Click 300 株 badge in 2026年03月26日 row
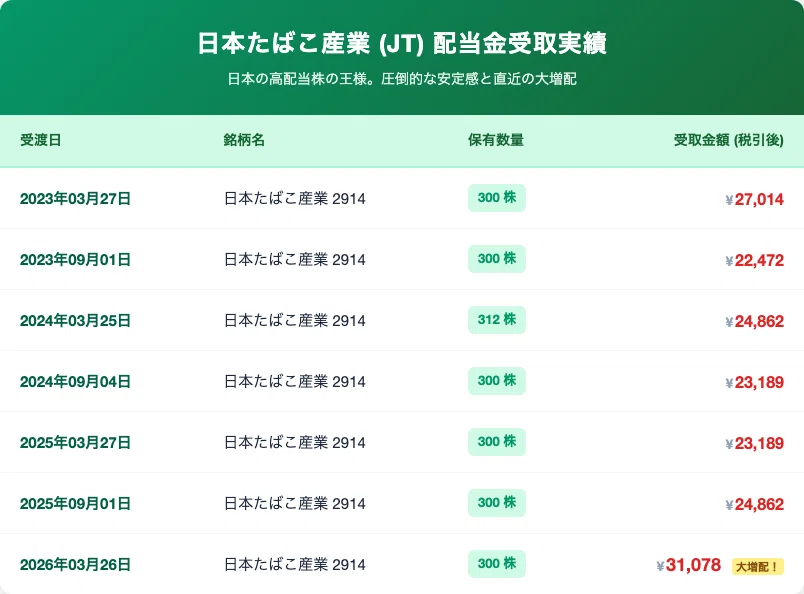 click(497, 564)
